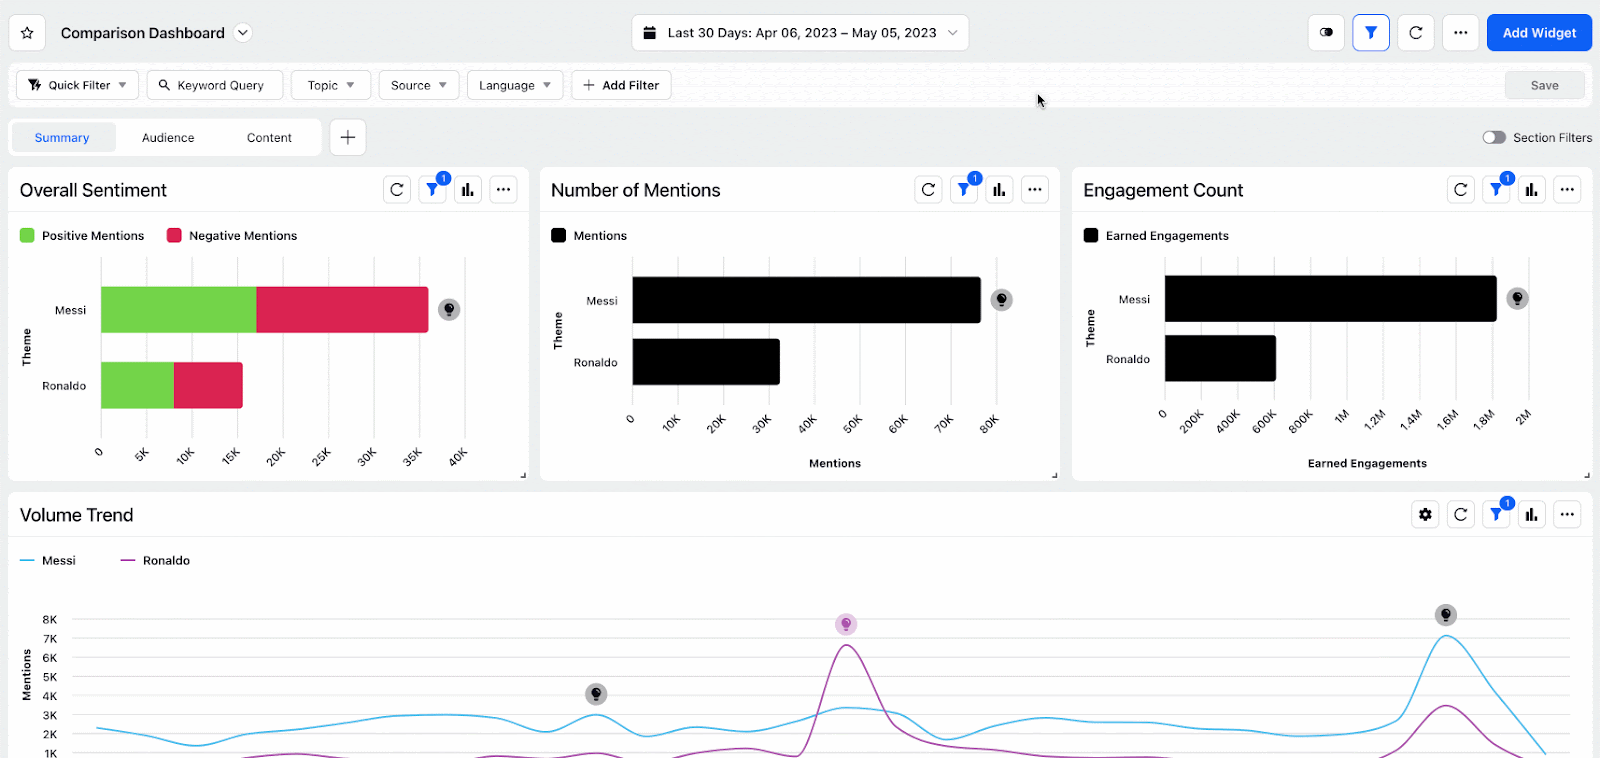Open more options for Engagement Count widget

(x=1567, y=190)
